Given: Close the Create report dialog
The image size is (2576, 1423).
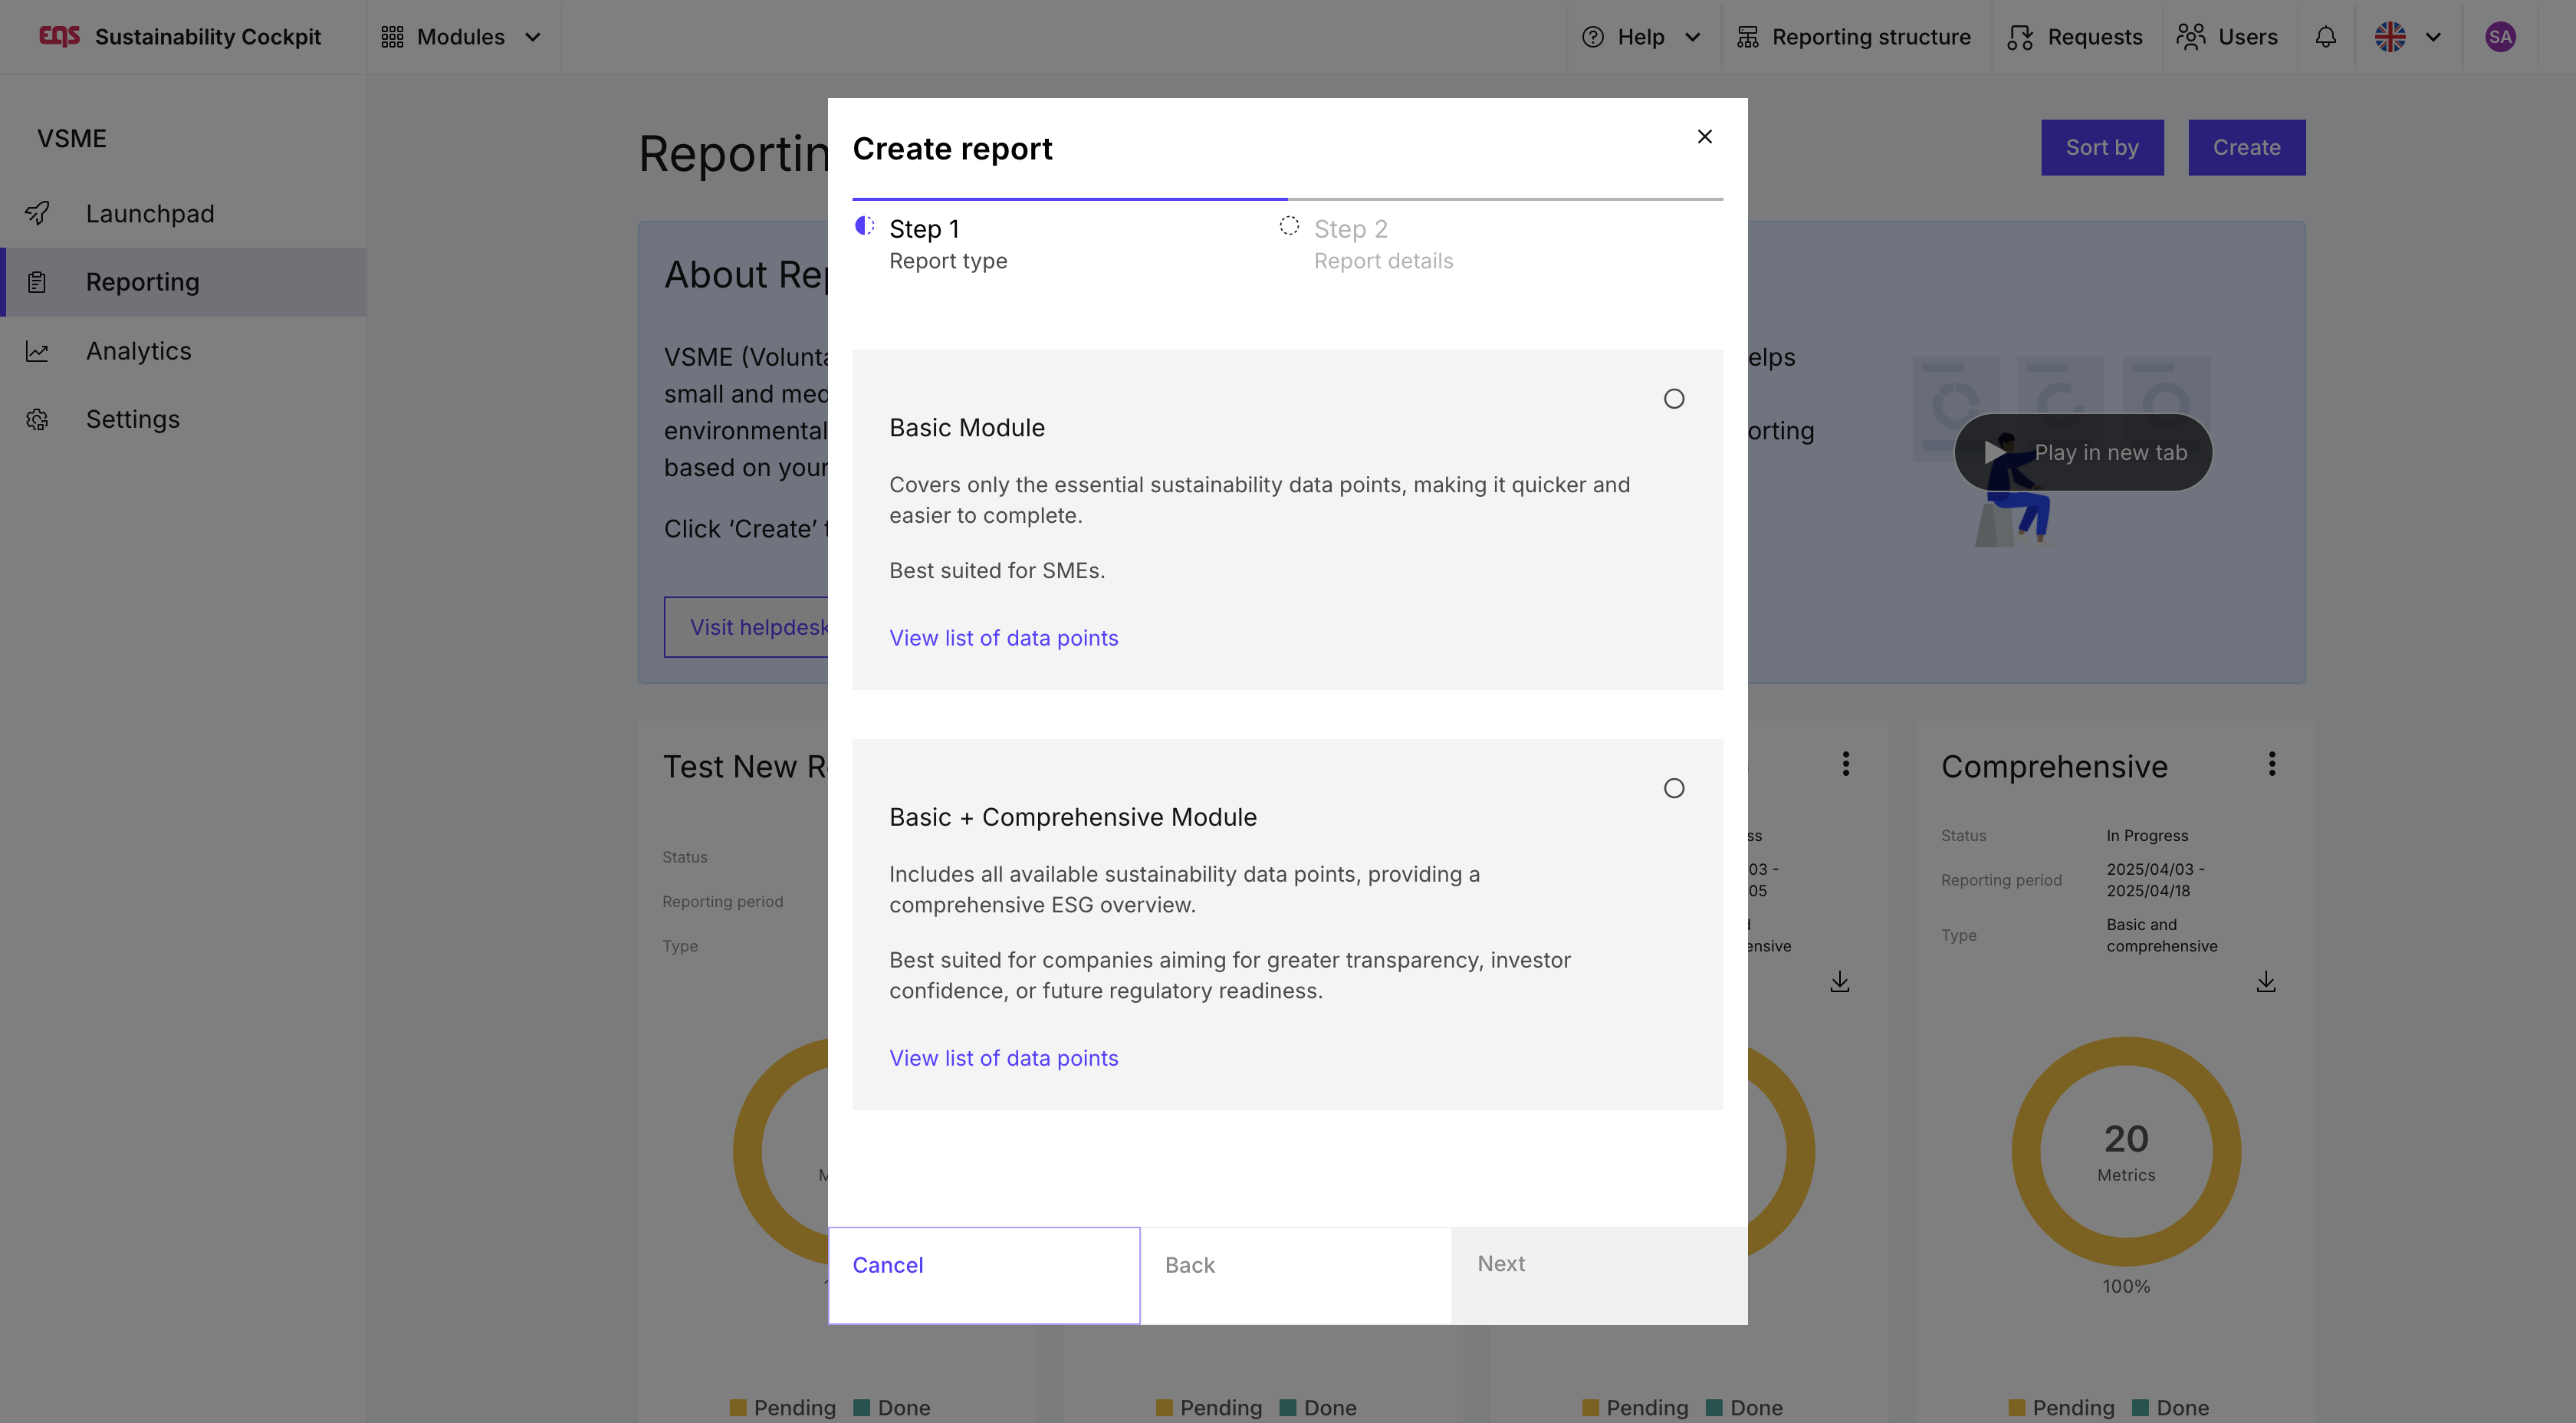Looking at the screenshot, I should (1704, 136).
